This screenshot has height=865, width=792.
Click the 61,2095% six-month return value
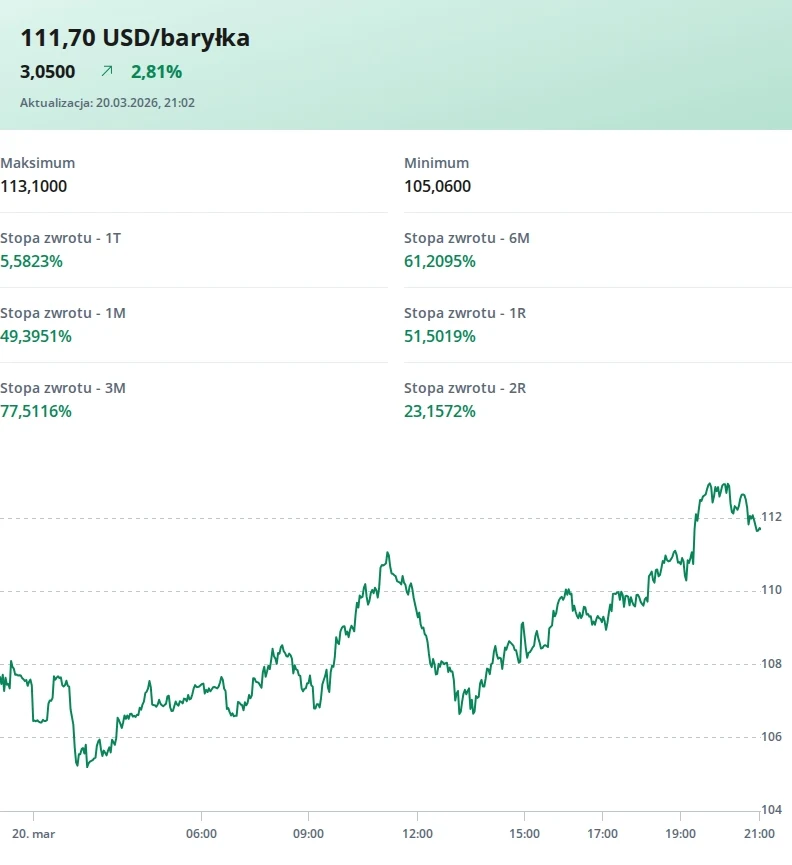click(440, 261)
